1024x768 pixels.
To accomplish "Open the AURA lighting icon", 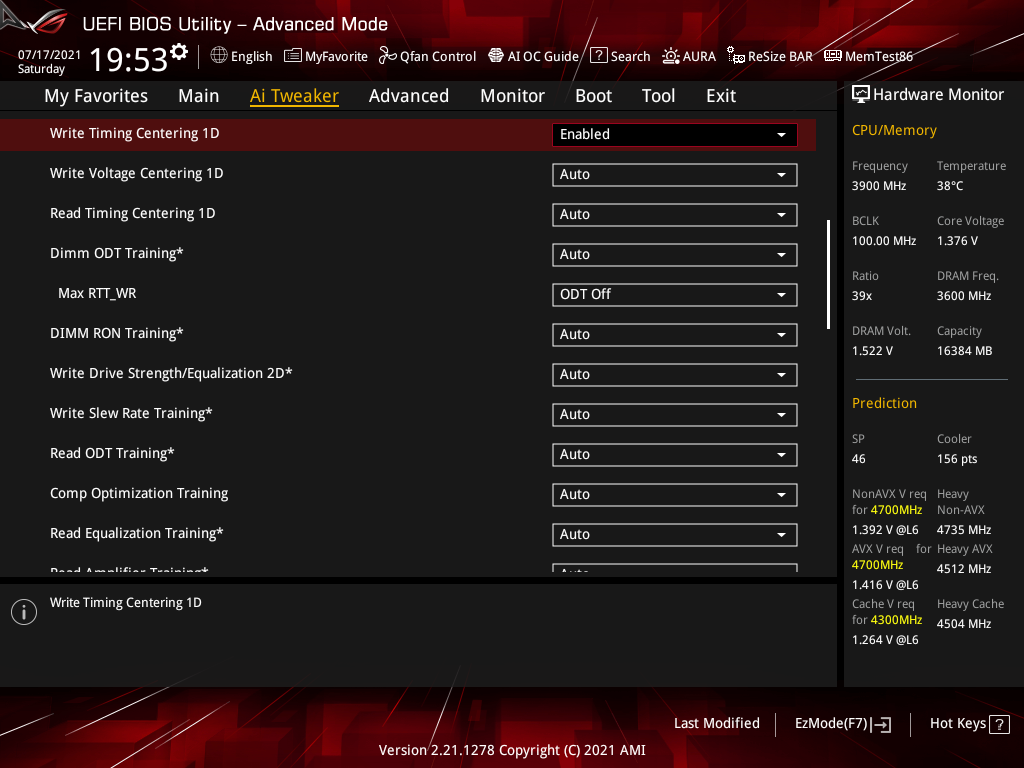I will pyautogui.click(x=671, y=56).
